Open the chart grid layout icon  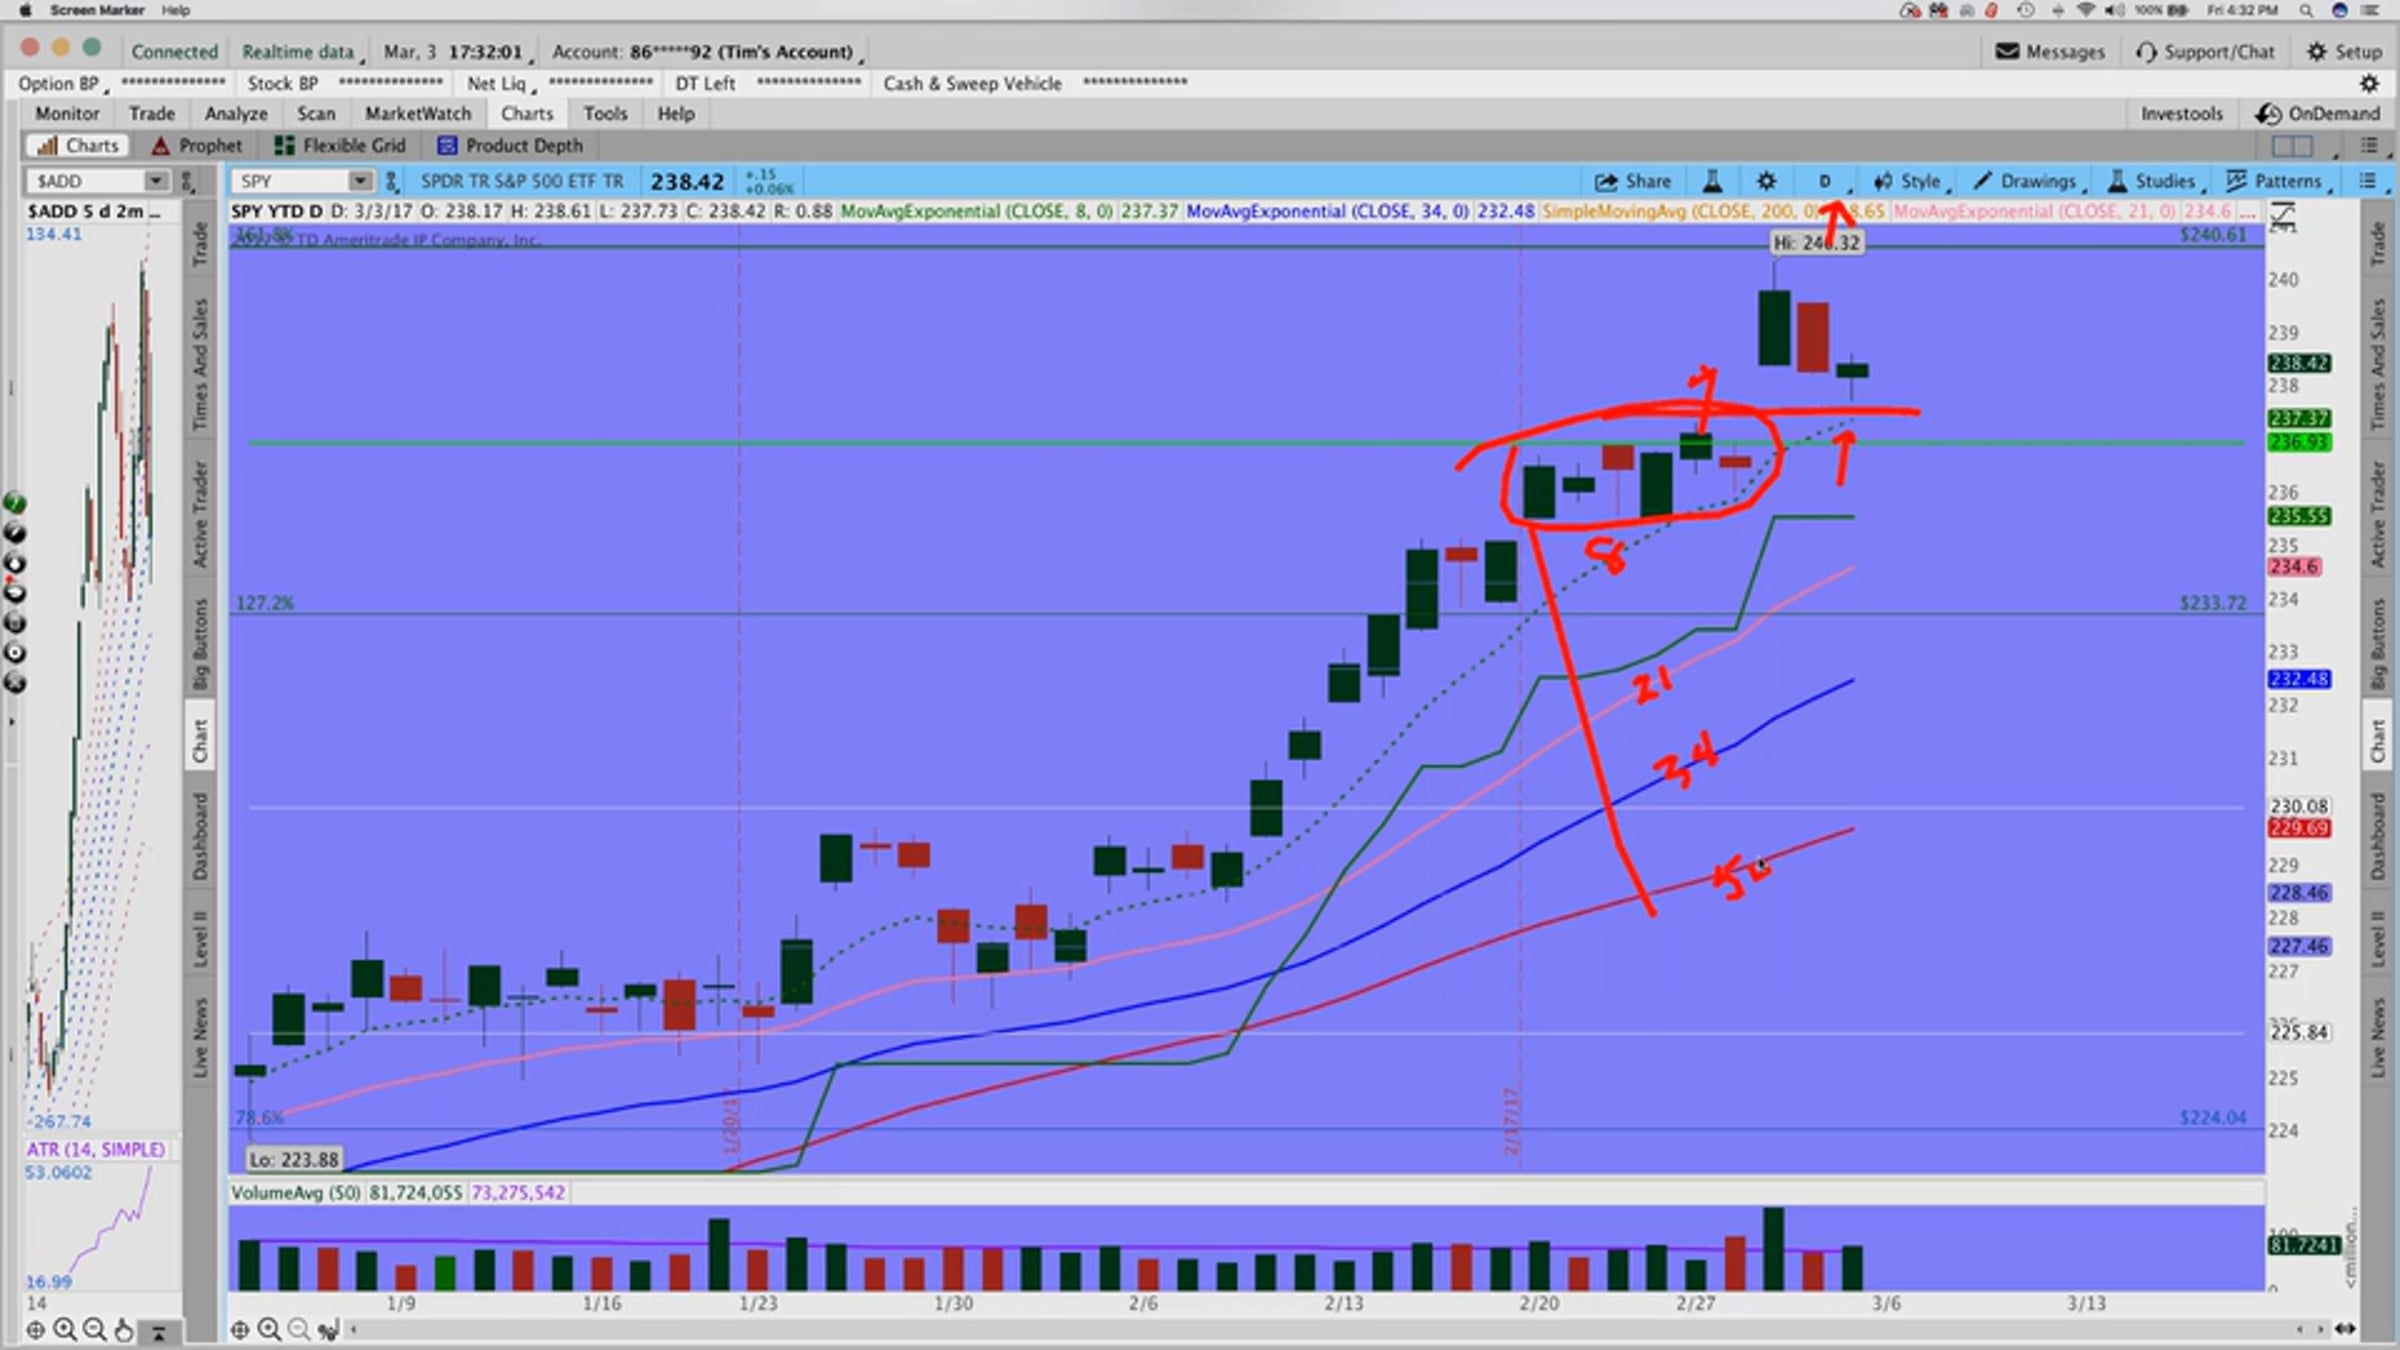2292,146
